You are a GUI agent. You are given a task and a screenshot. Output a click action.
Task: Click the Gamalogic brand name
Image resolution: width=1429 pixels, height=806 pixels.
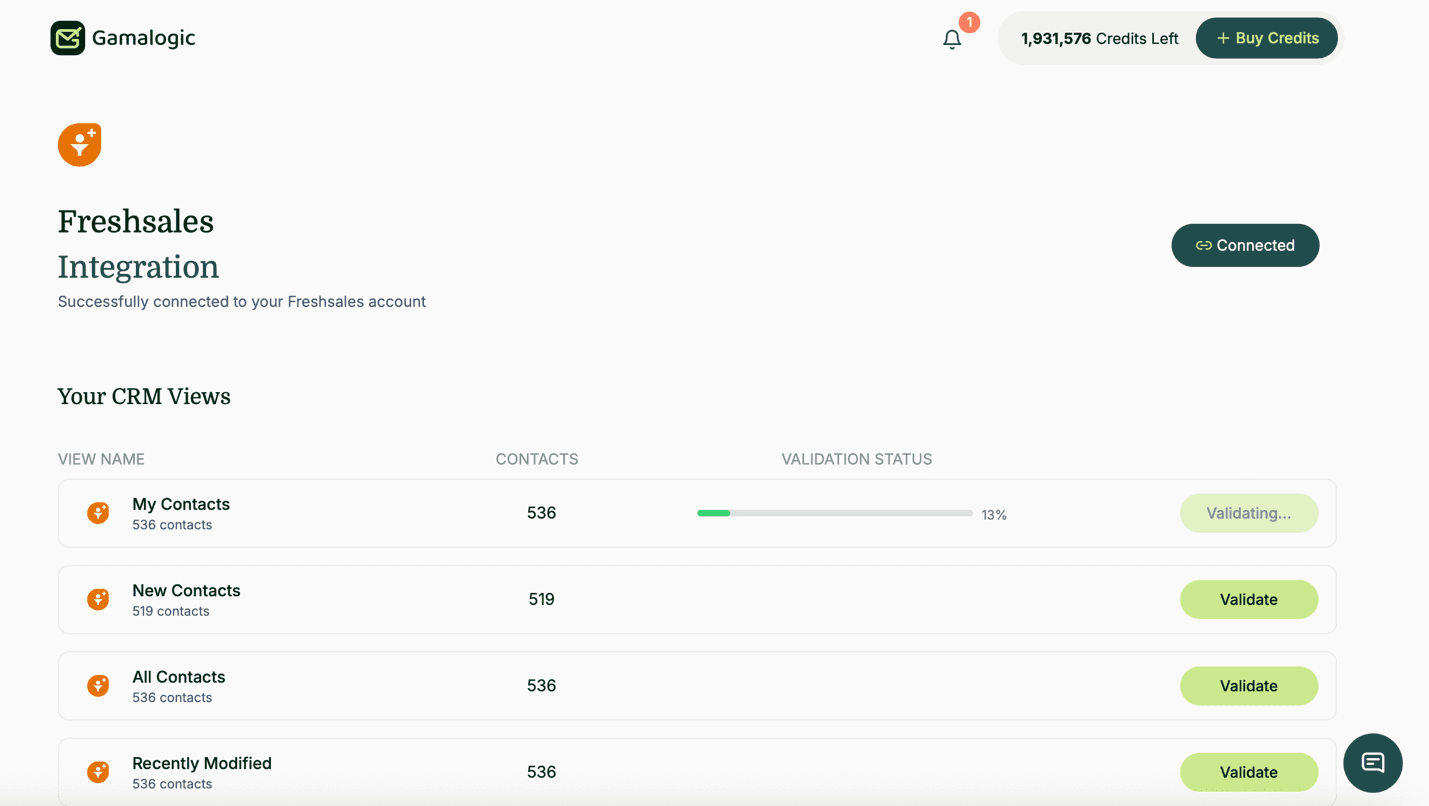point(144,38)
